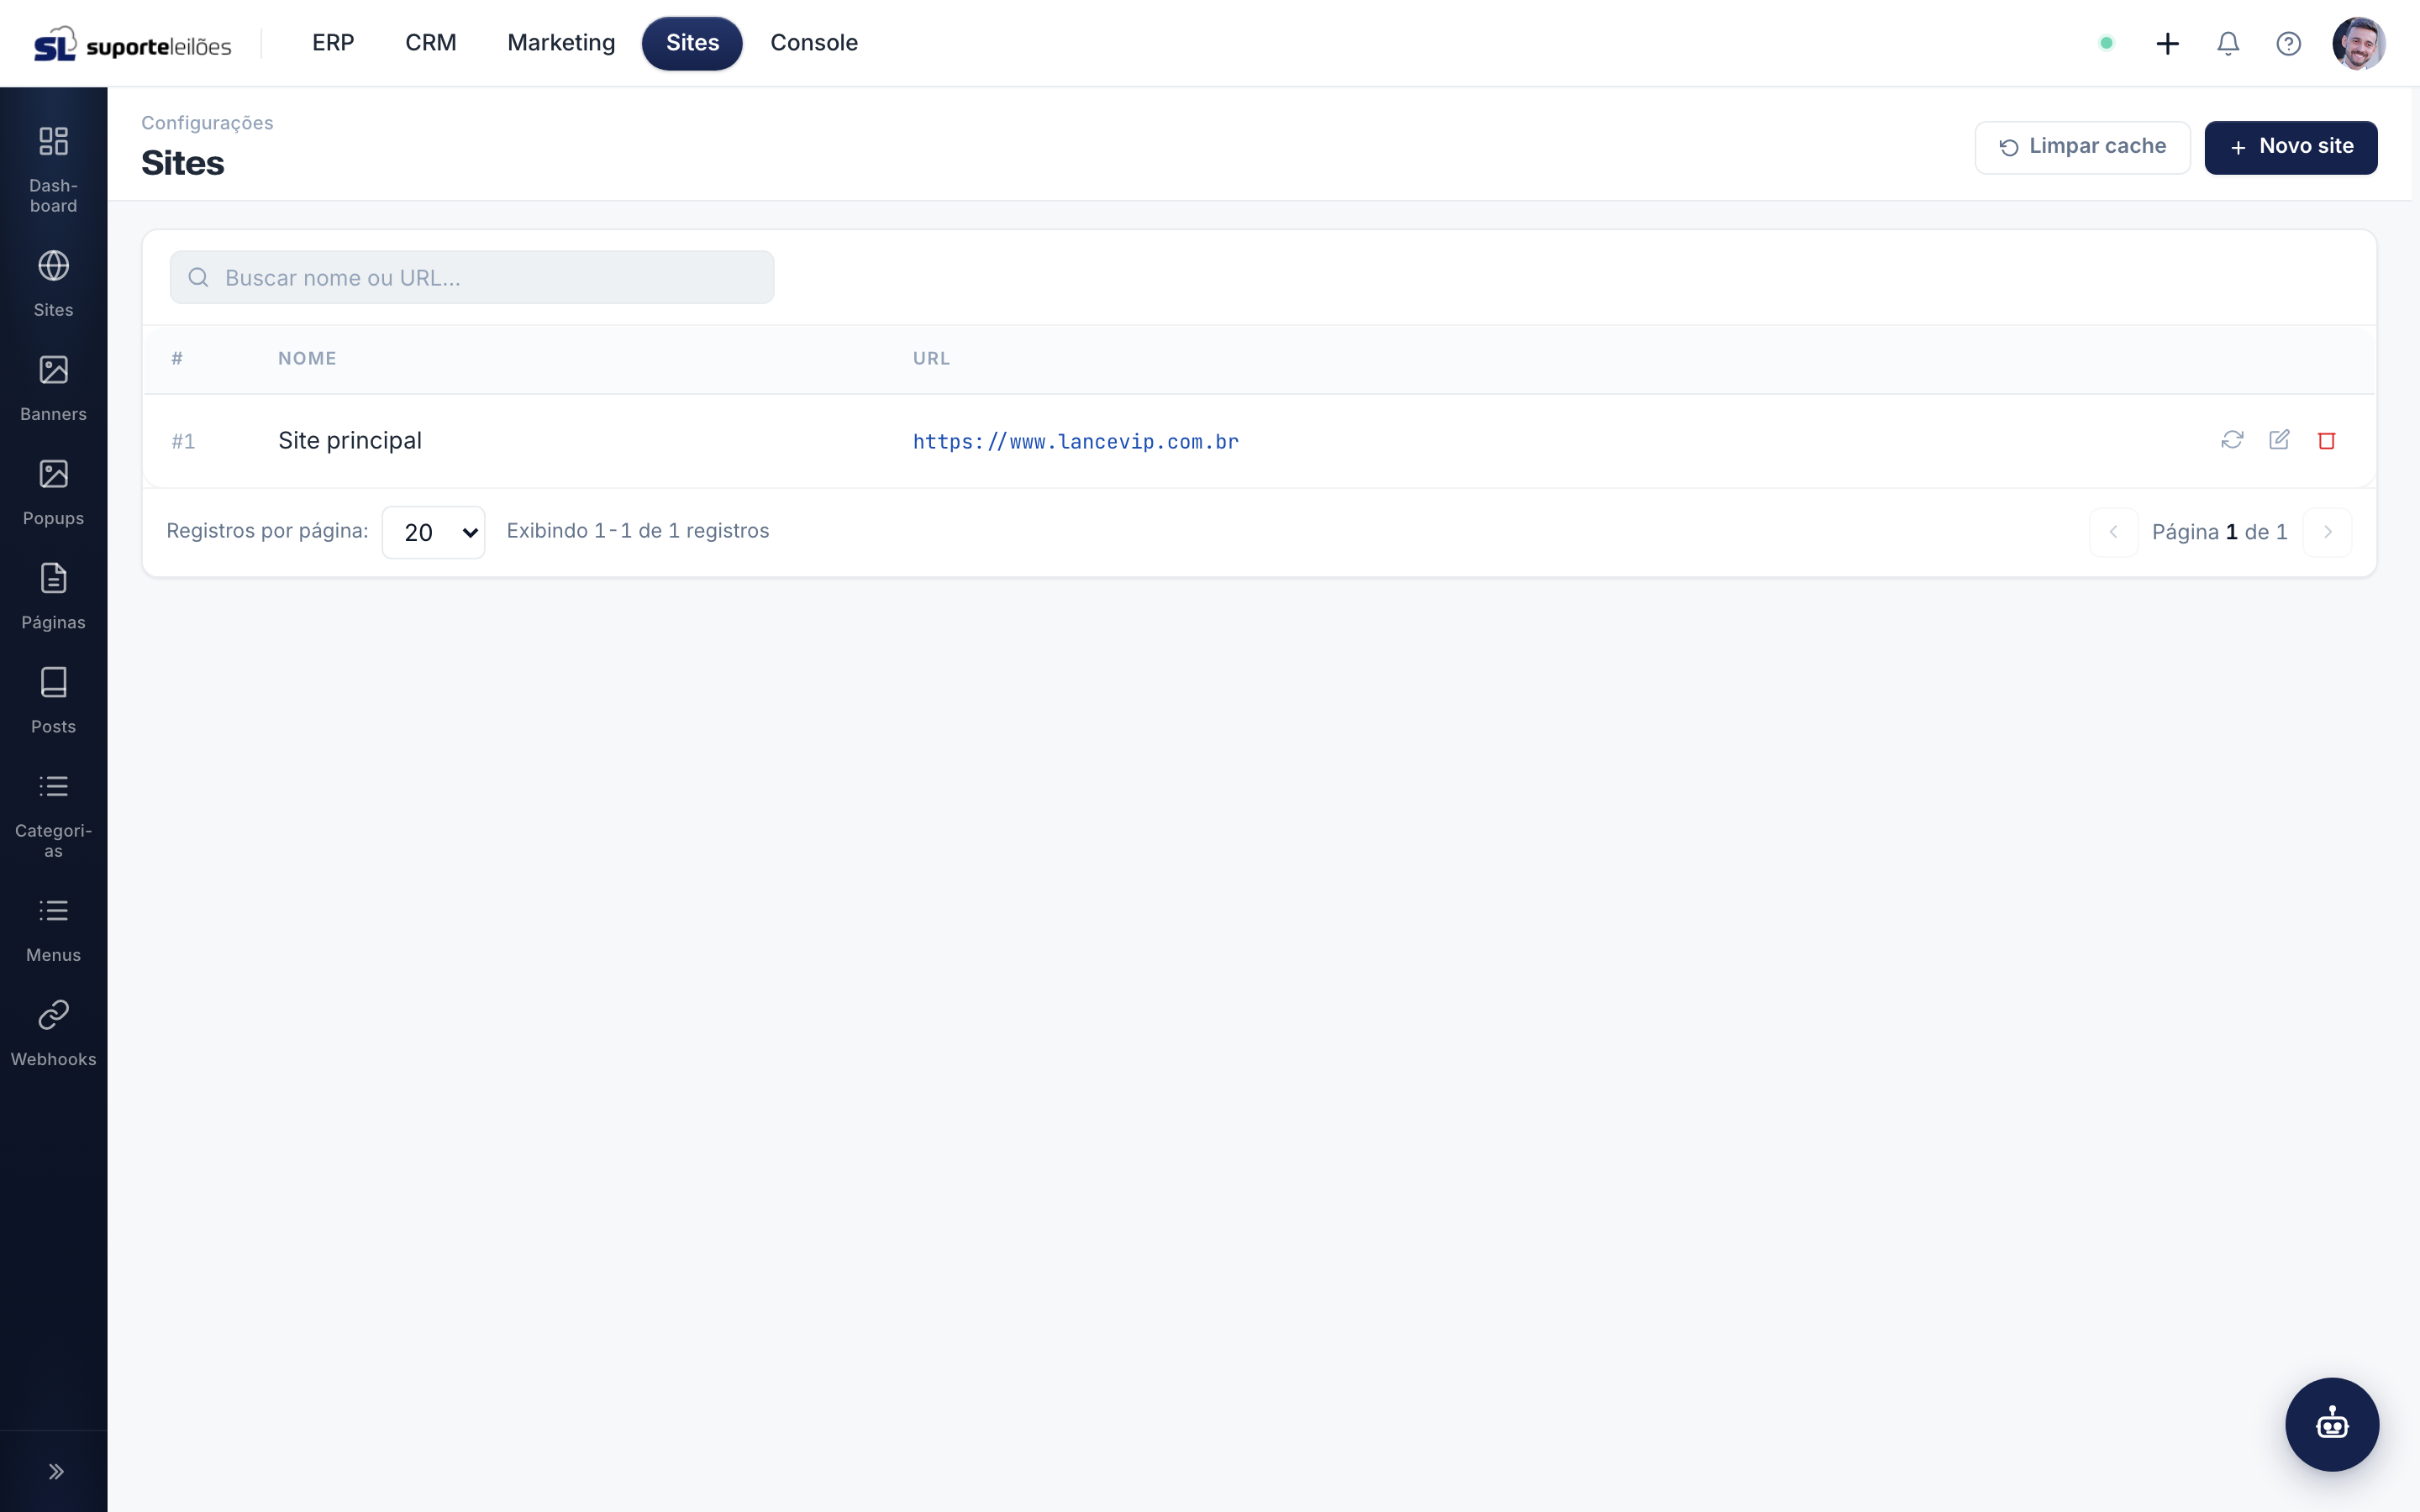The width and height of the screenshot is (2420, 1512).
Task: Open the help question-mark icon
Action: pyautogui.click(x=2288, y=43)
